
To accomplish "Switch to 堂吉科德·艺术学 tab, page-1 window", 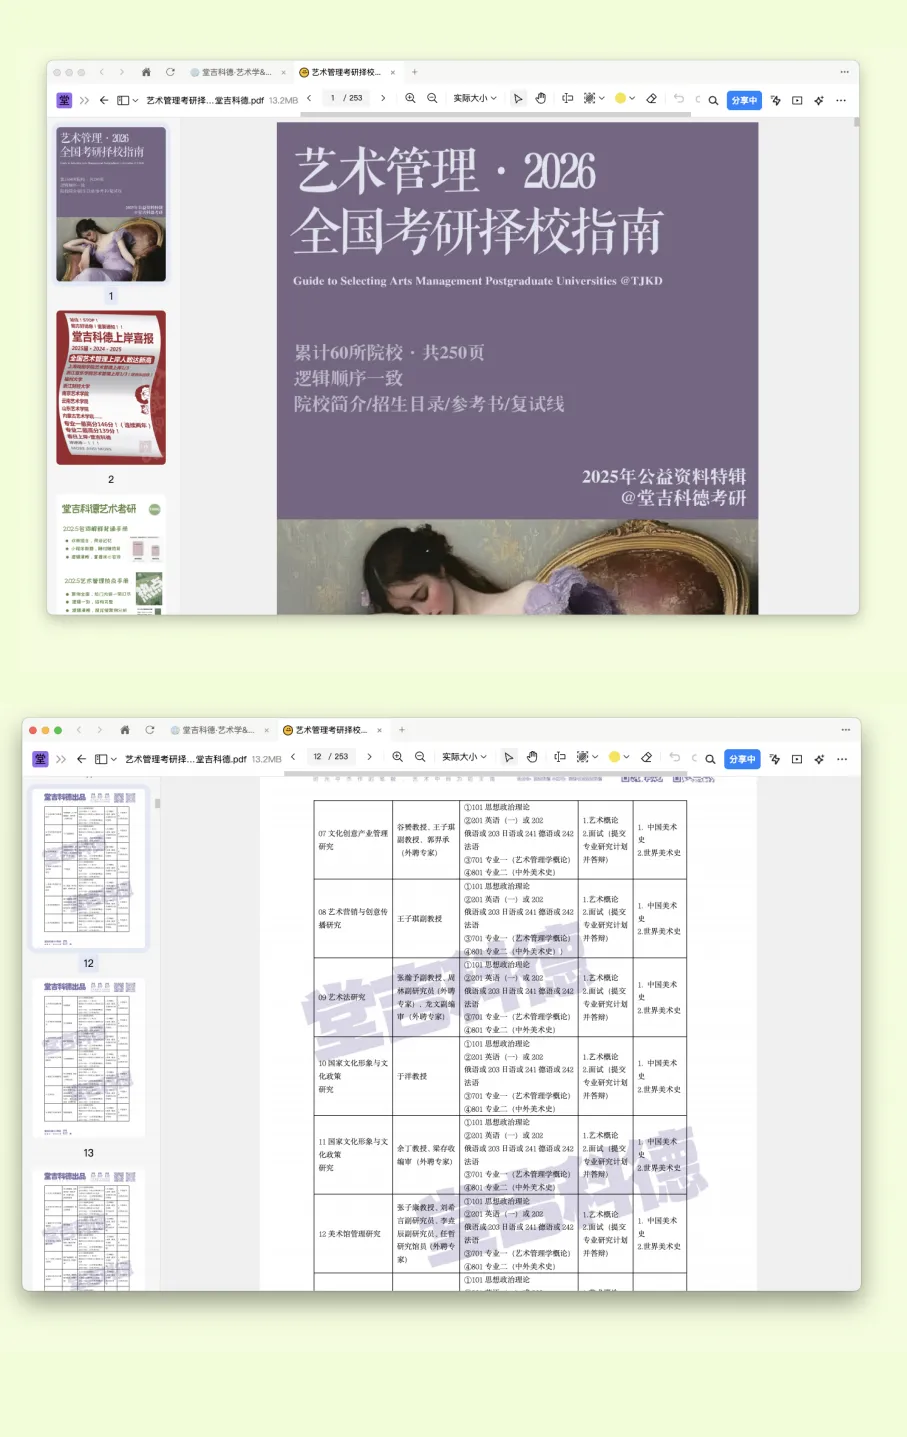I will click(233, 72).
